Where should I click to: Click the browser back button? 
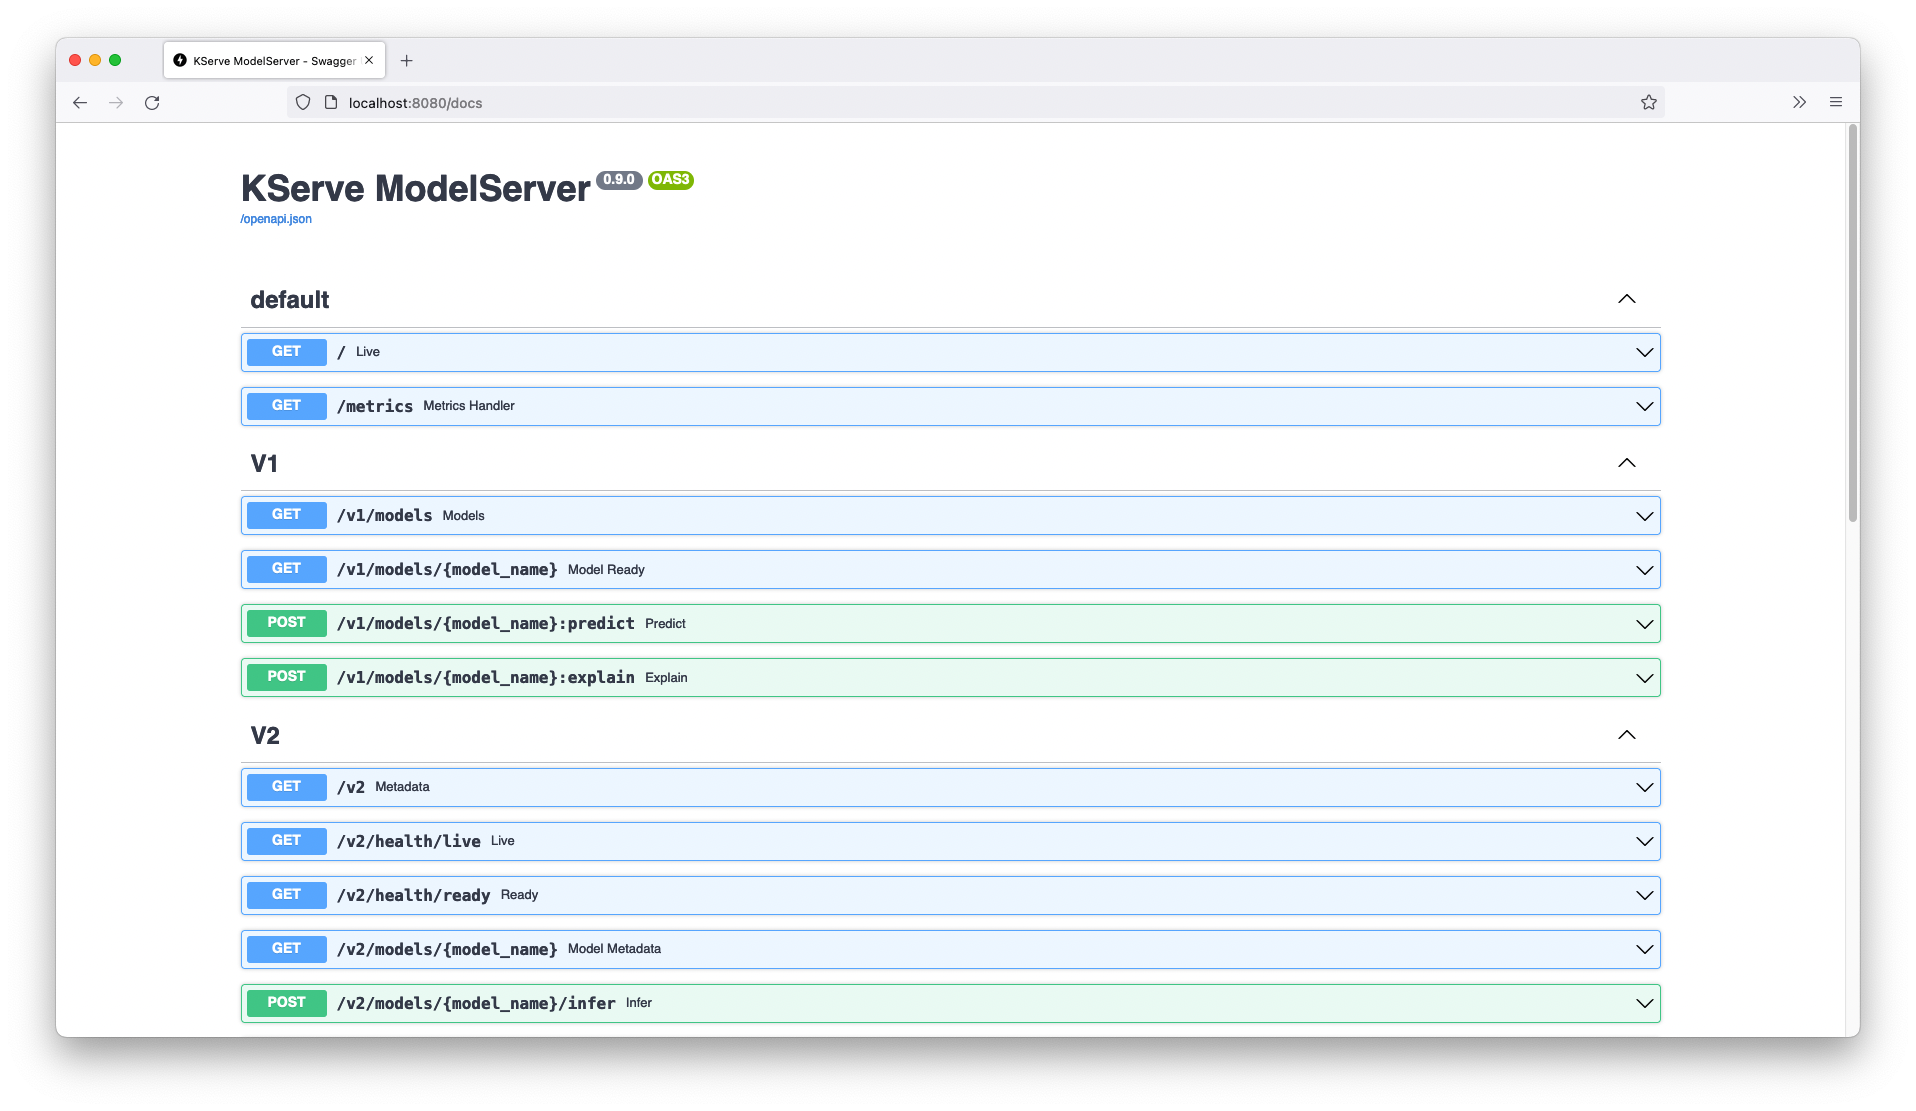[80, 102]
